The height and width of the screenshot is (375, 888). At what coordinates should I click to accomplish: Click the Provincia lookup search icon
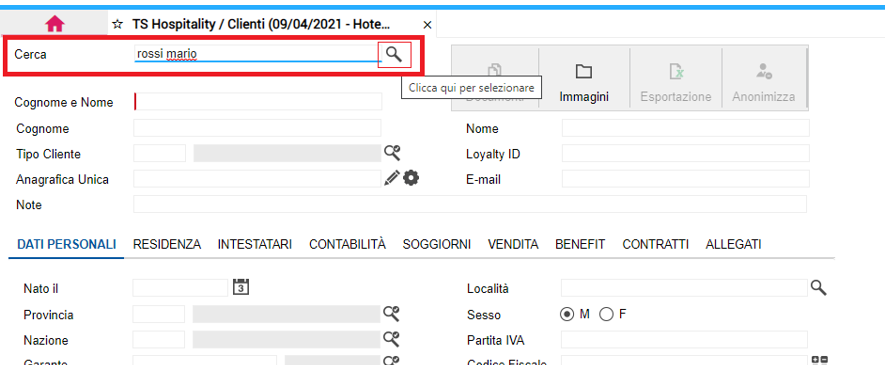[392, 313]
